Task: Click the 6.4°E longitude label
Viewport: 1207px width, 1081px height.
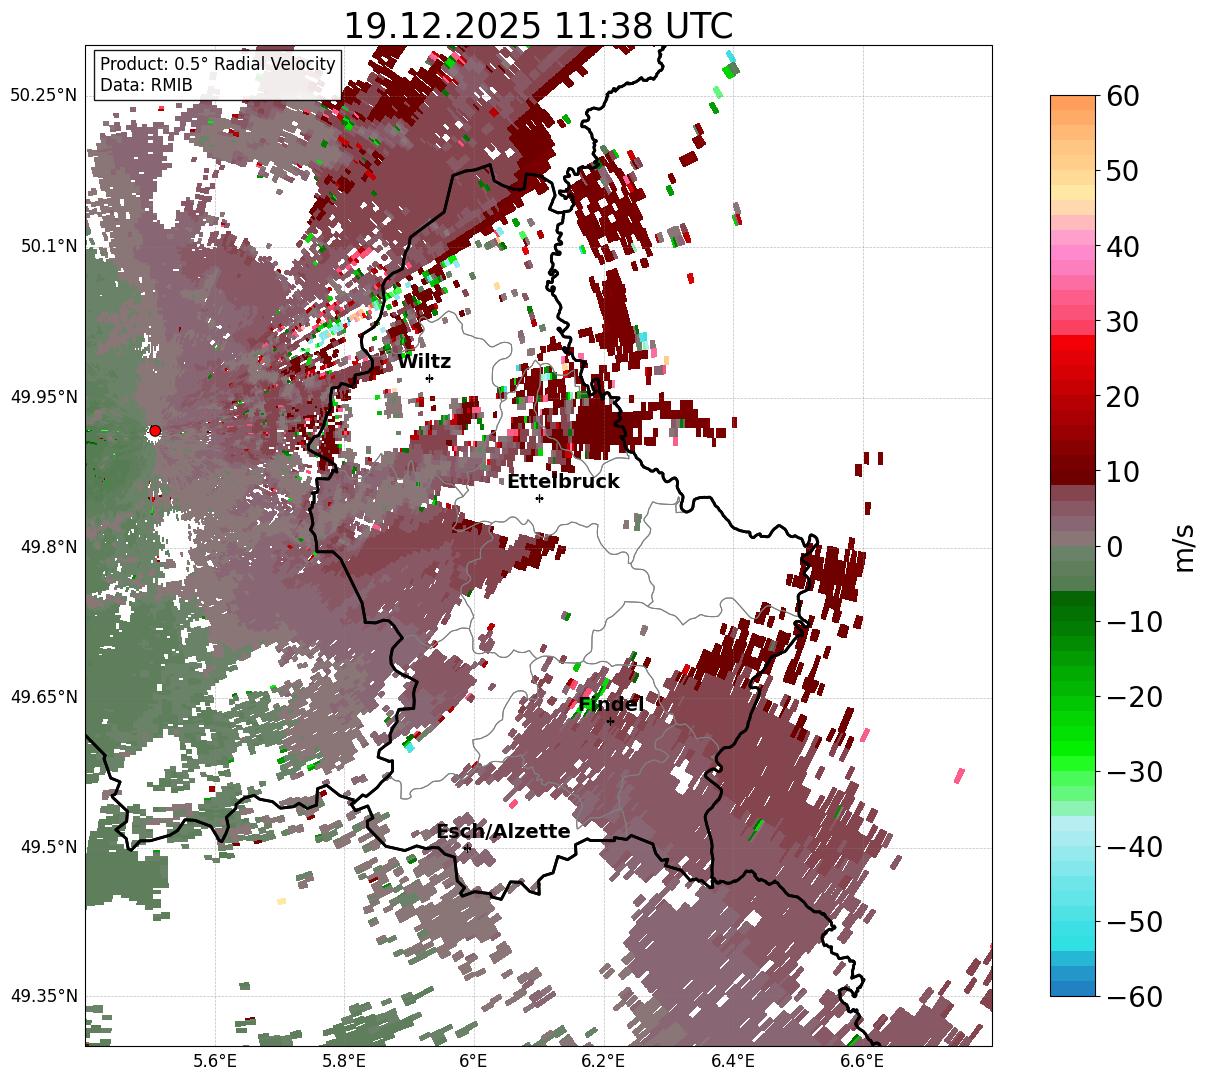Action: [733, 1061]
